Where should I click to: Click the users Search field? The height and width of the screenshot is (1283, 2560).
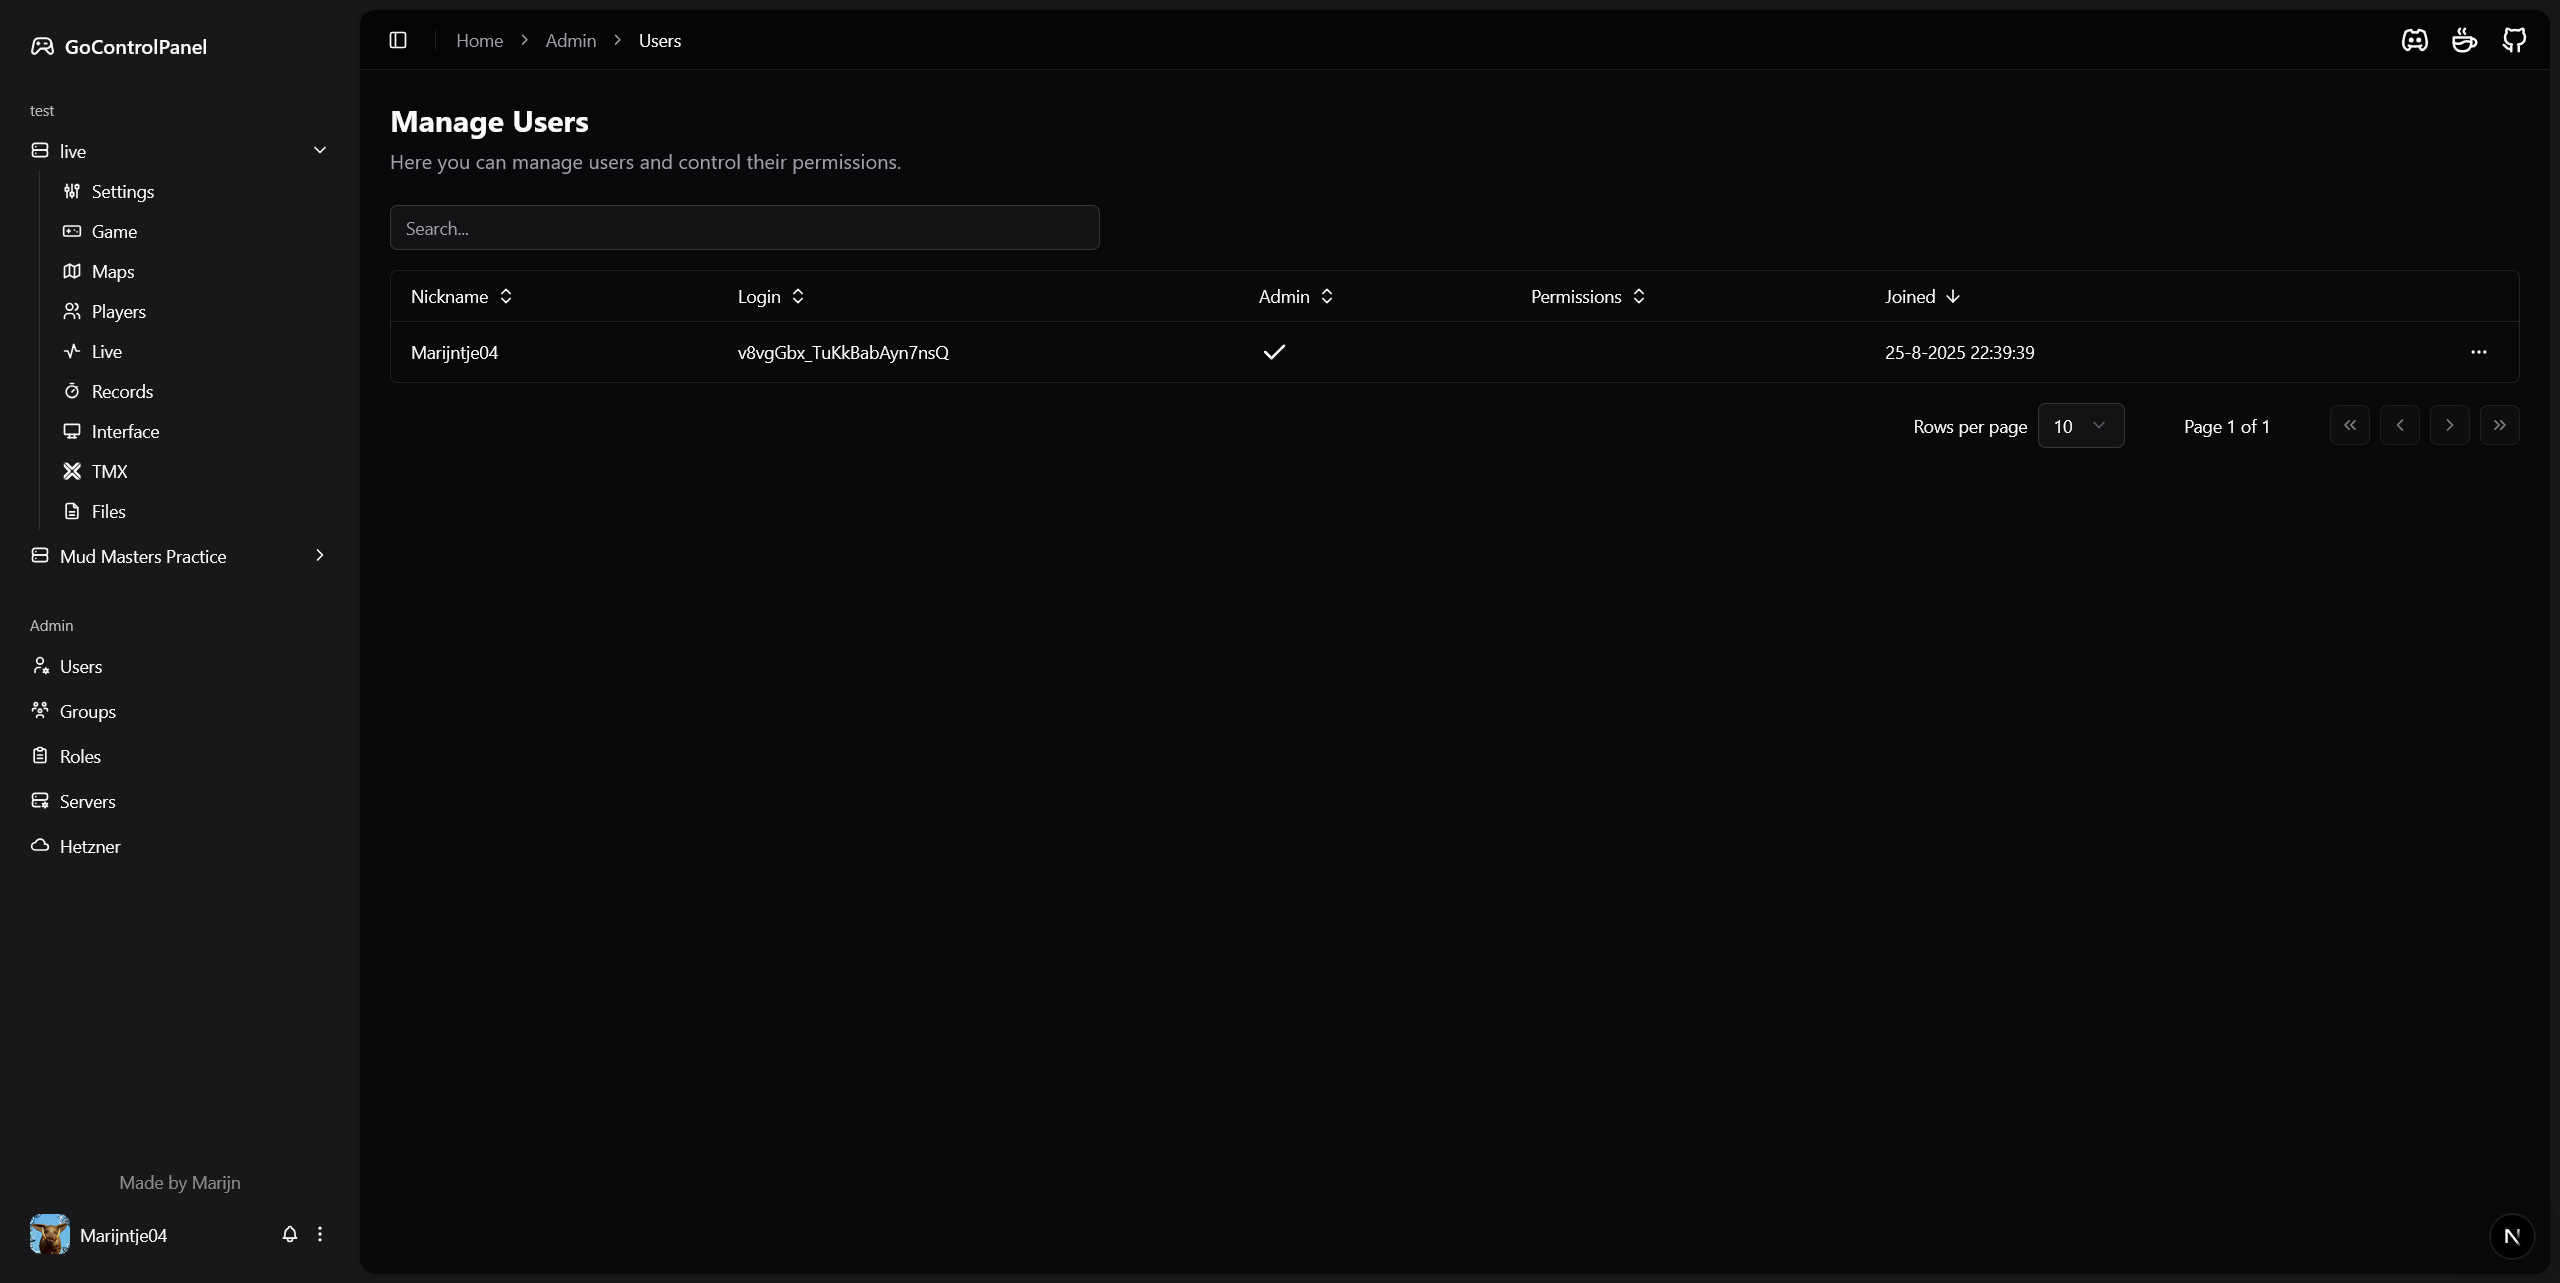coord(744,228)
